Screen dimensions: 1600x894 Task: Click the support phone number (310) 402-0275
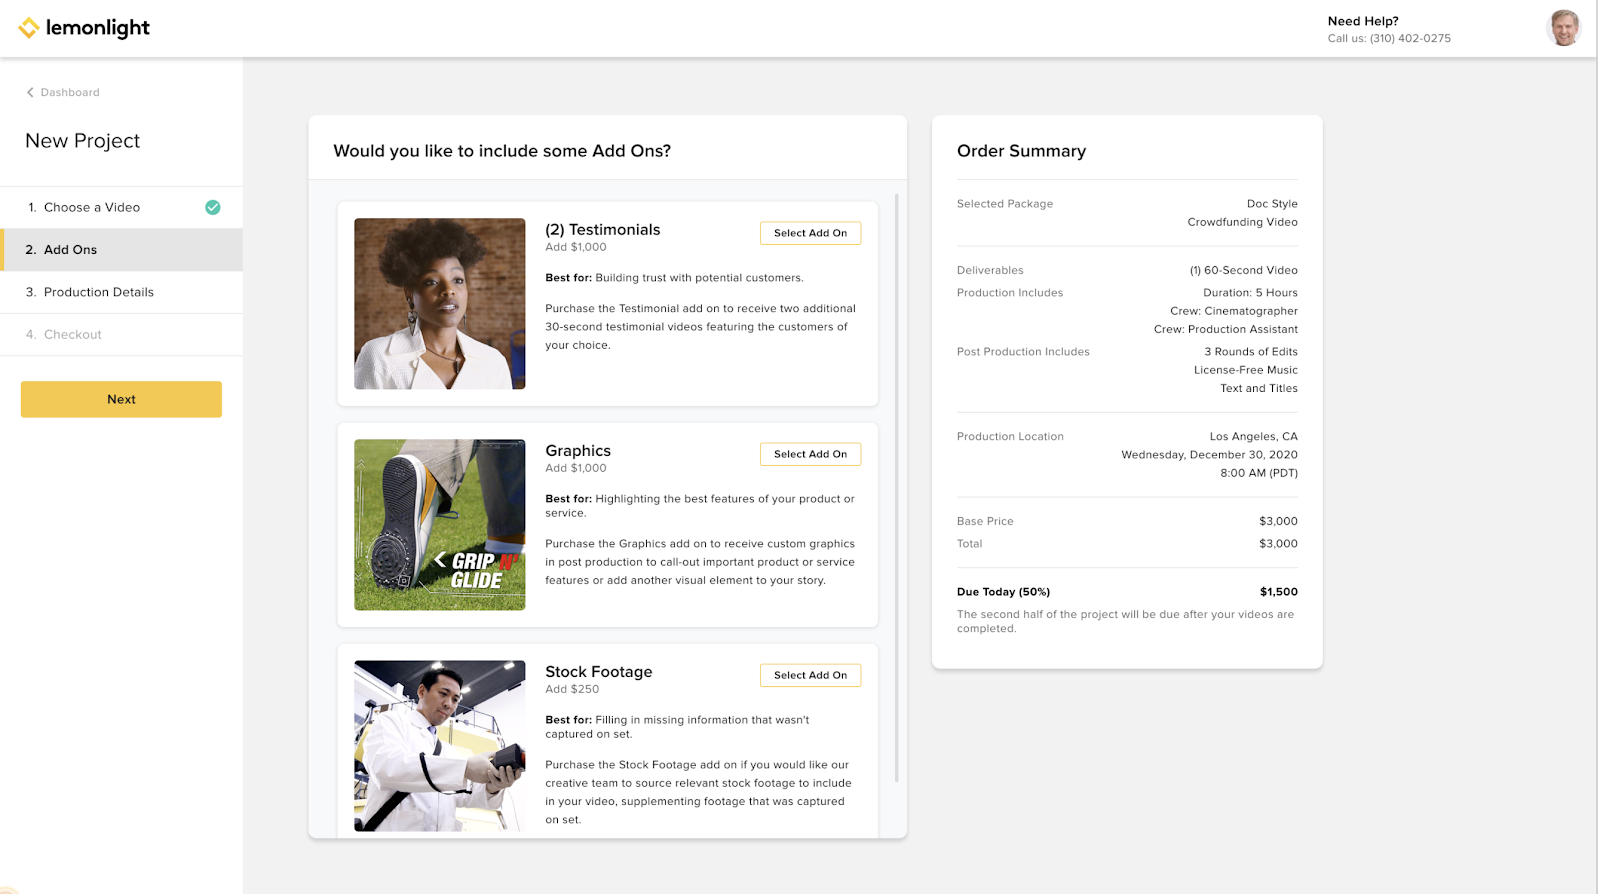click(1410, 38)
